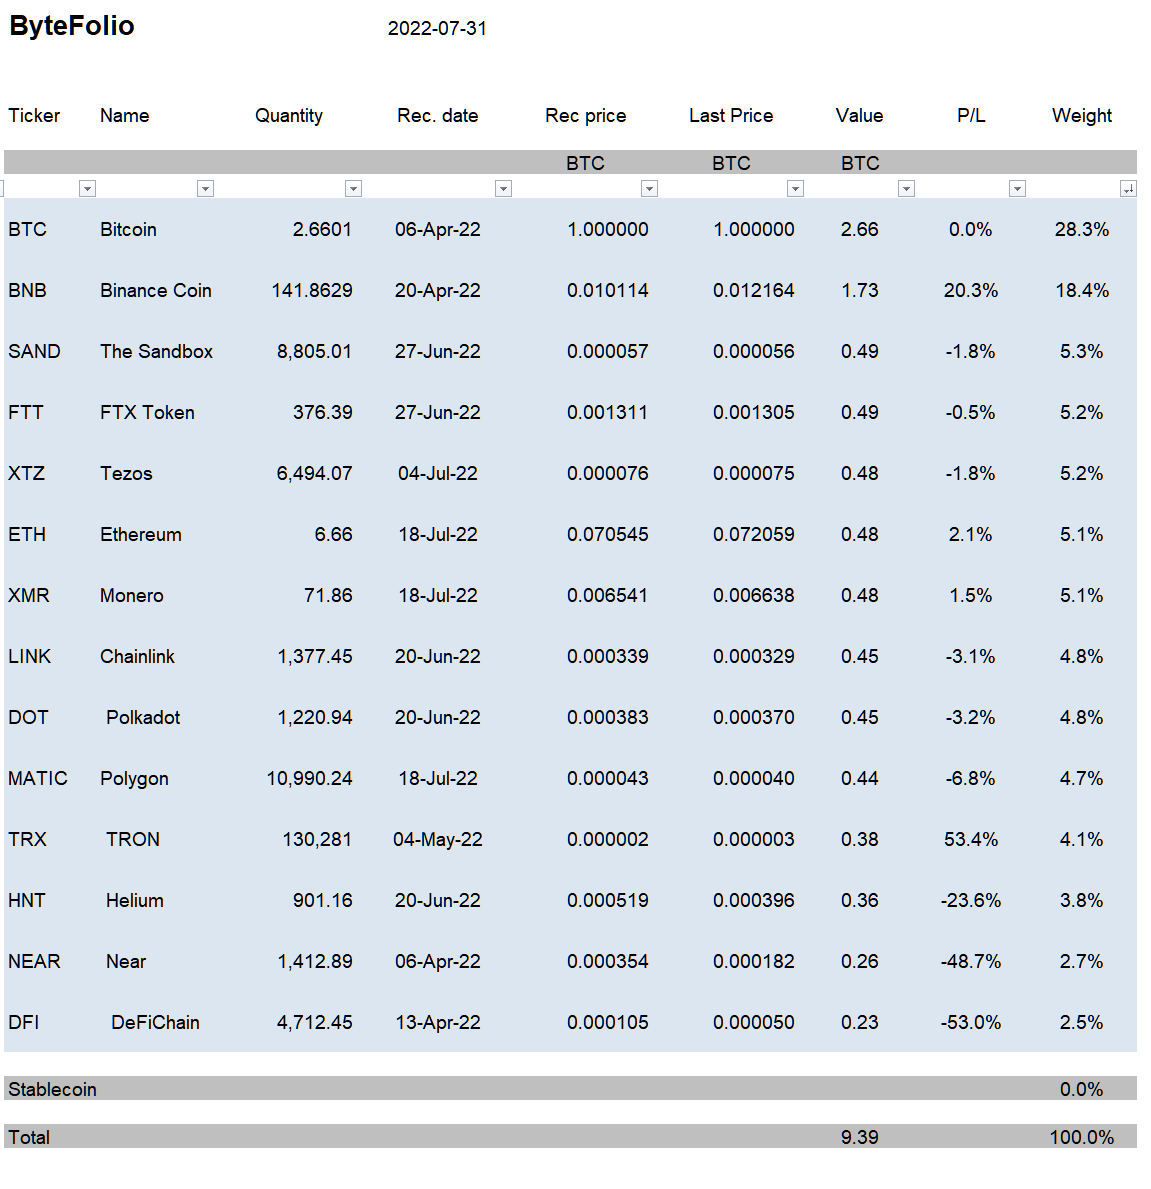
Task: Expand the Quantity column filter arrow
Action: coord(353,189)
